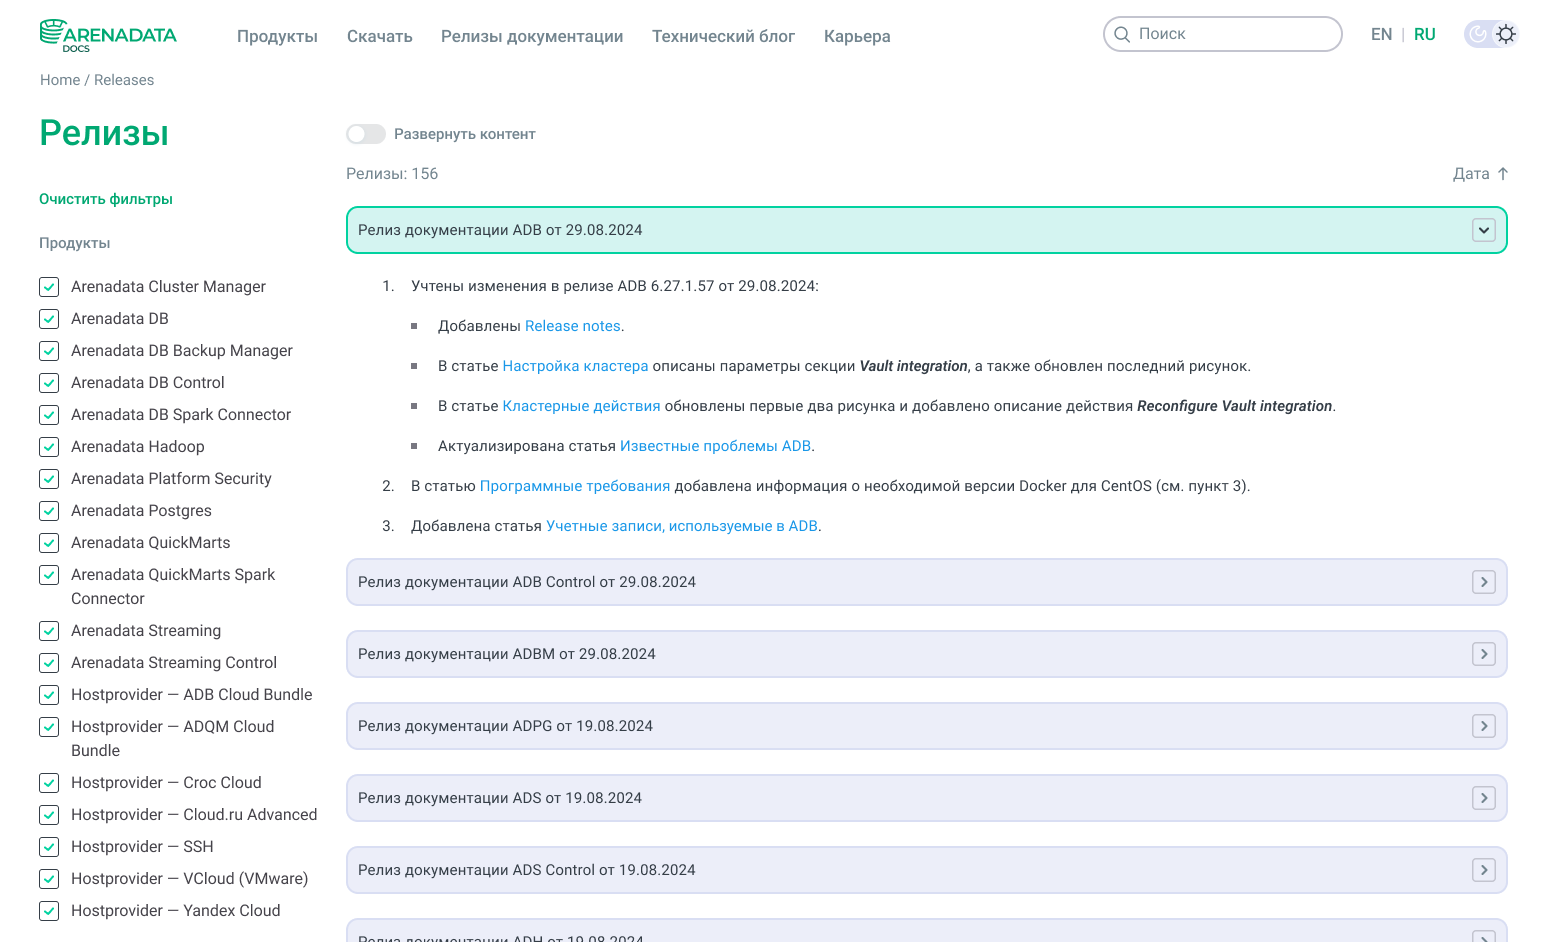Uncheck Hostprovider — VCloud (VMware) checkbox

[49, 879]
